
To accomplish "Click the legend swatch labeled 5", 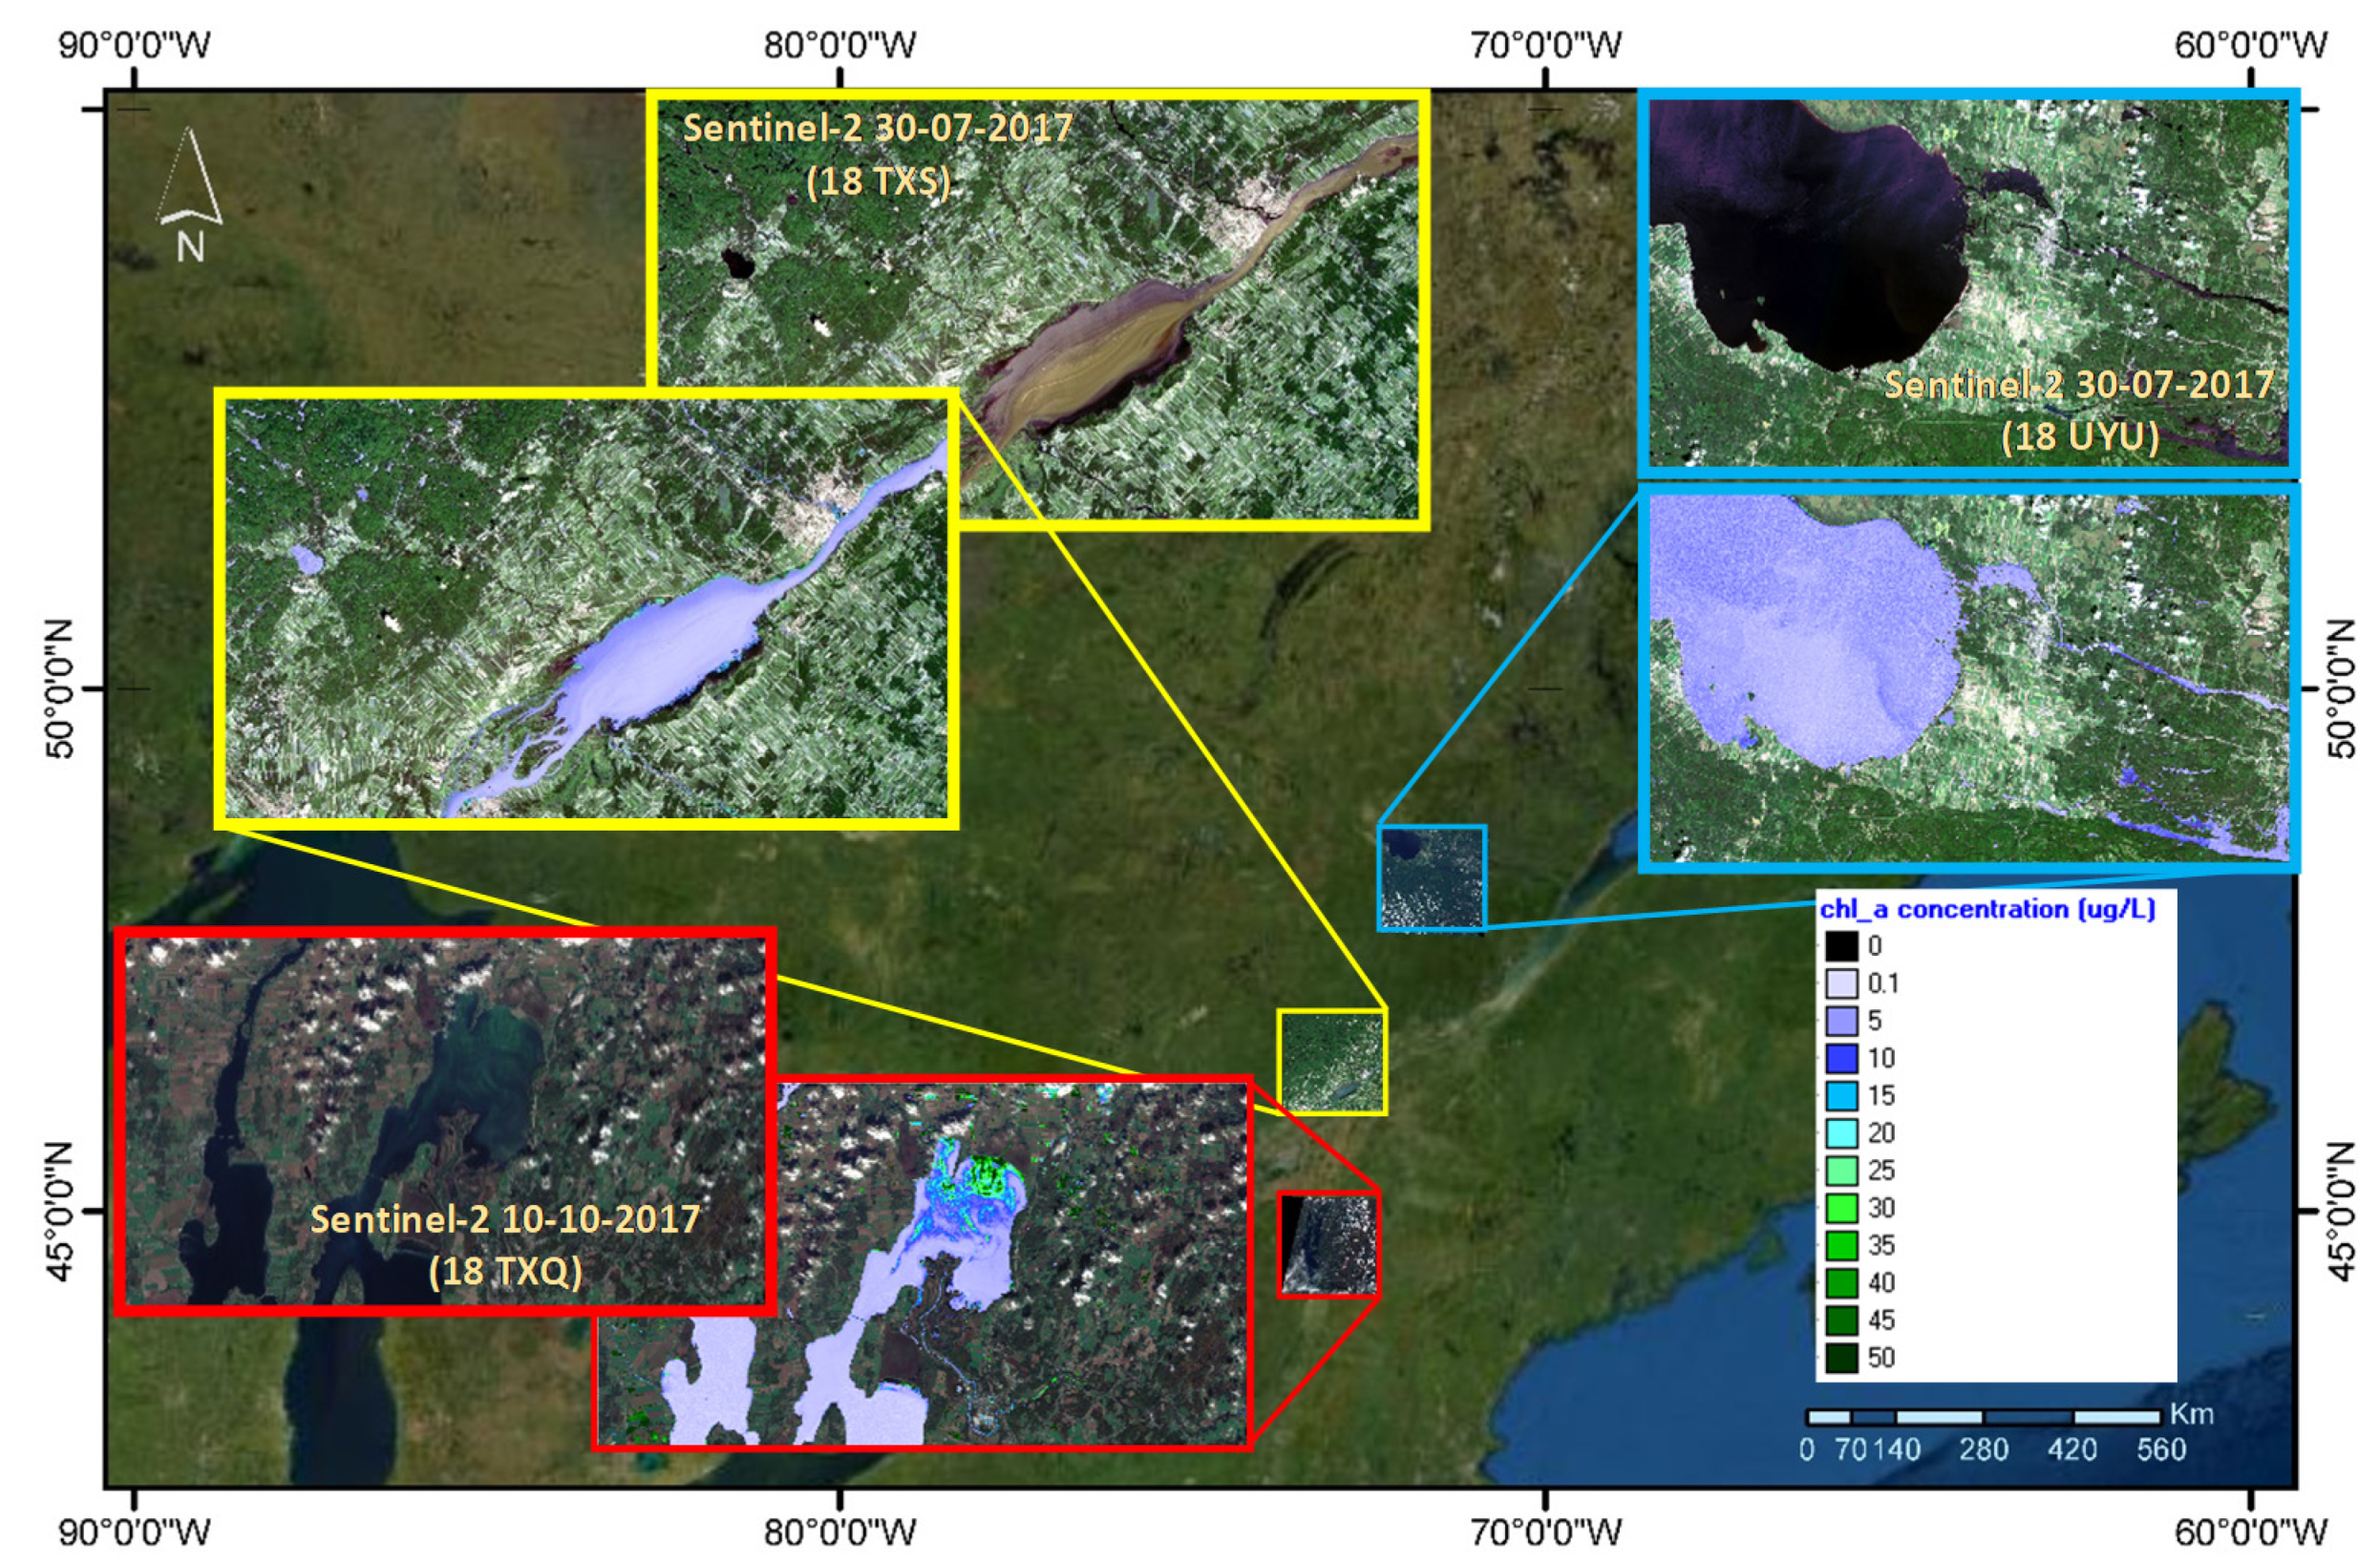I will tap(1842, 1021).
